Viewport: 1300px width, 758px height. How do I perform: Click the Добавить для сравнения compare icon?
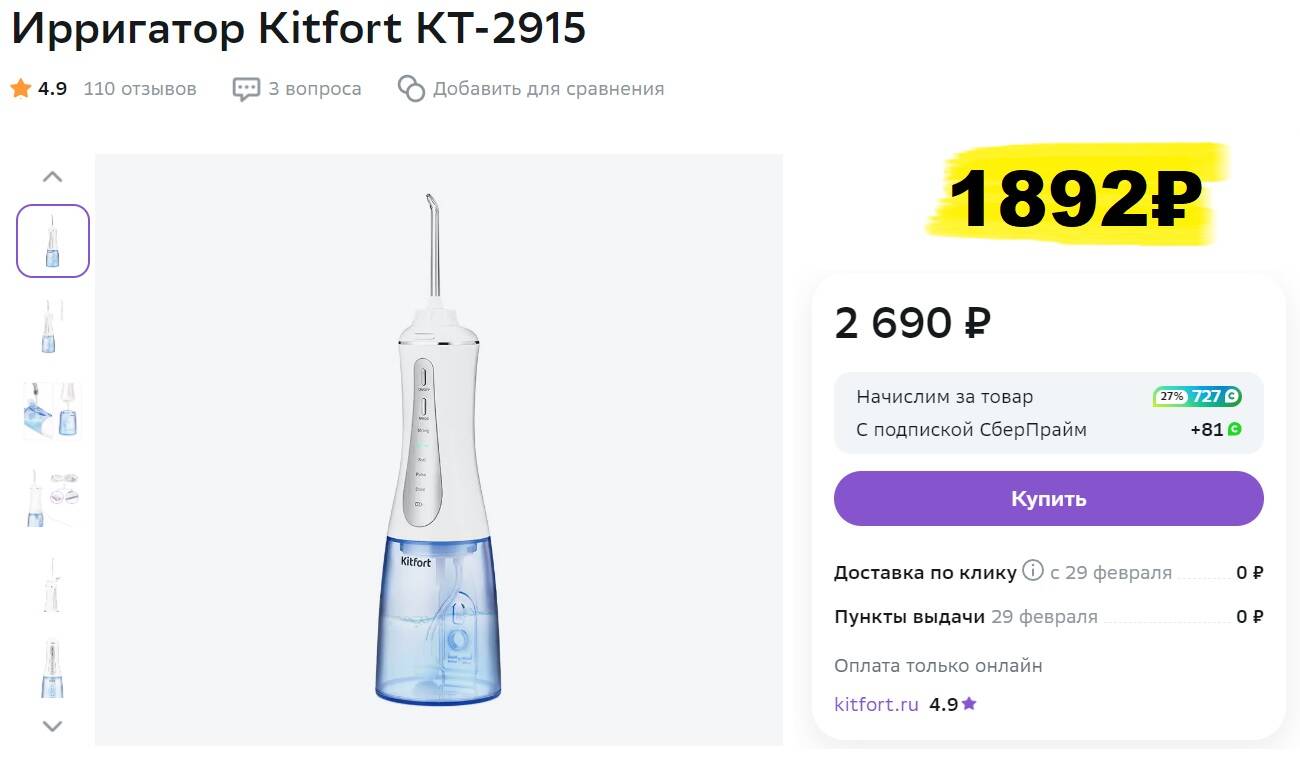pyautogui.click(x=411, y=89)
